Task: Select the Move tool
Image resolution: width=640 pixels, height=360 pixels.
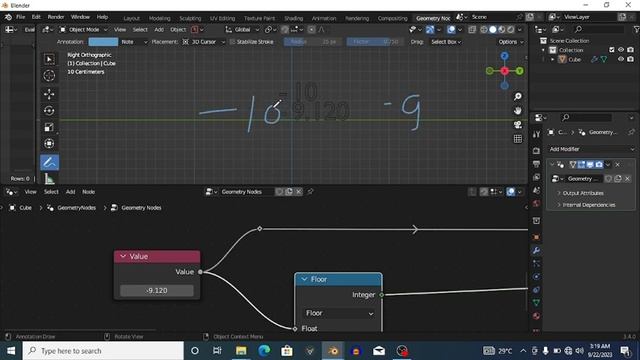Action: click(x=49, y=94)
